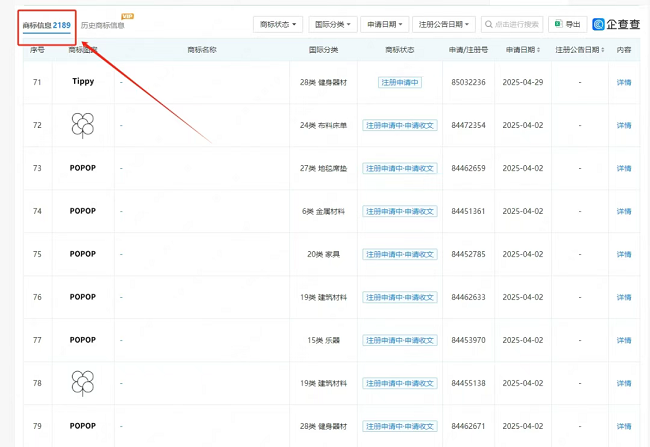Switch to the 商标信息 2189 tab
650x447 pixels.
click(46, 25)
